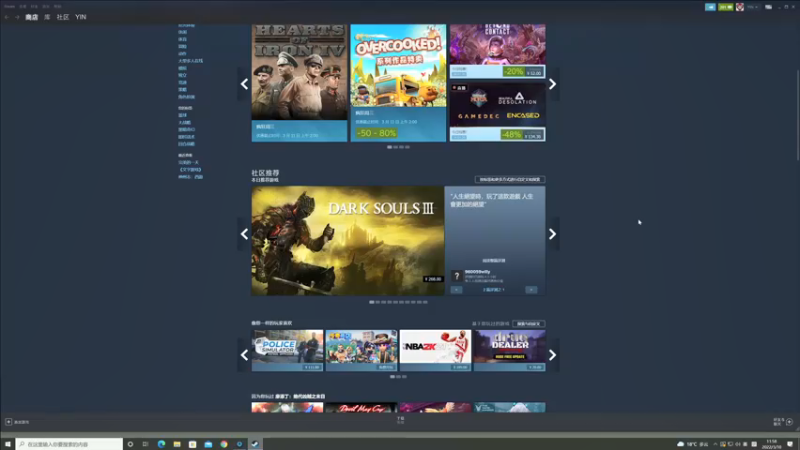The image size is (800, 450).
Task: Click the 社区推荐 heading
Action: pyautogui.click(x=265, y=173)
